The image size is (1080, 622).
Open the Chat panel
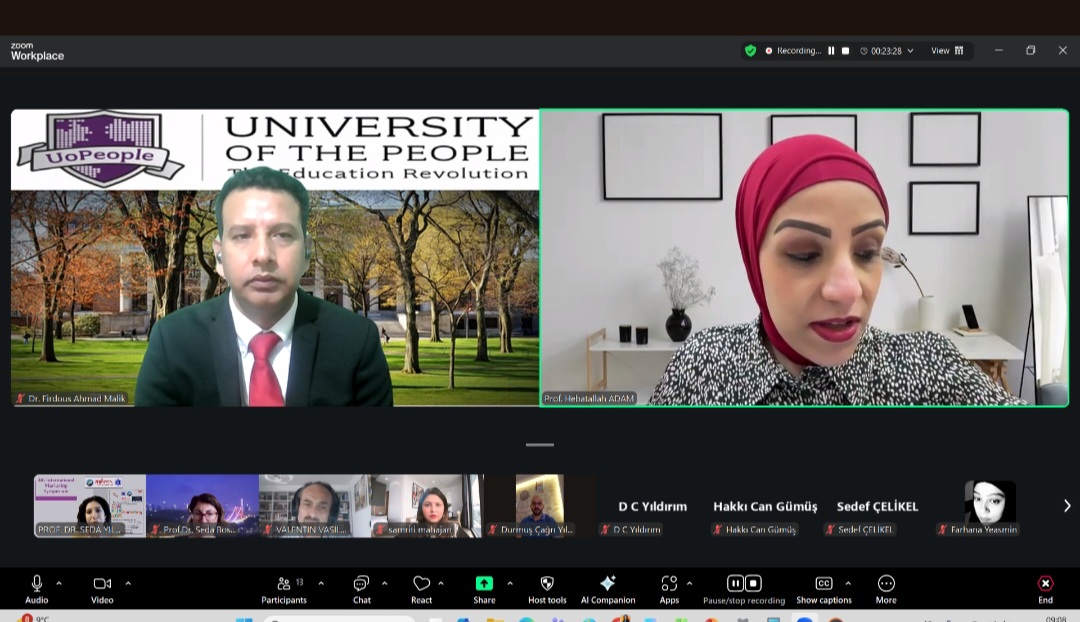click(361, 584)
